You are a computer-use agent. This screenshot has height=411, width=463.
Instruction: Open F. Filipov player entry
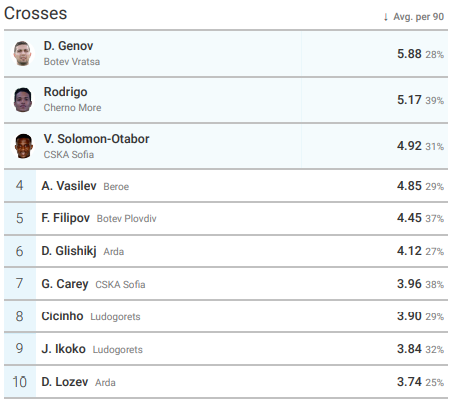(65, 218)
